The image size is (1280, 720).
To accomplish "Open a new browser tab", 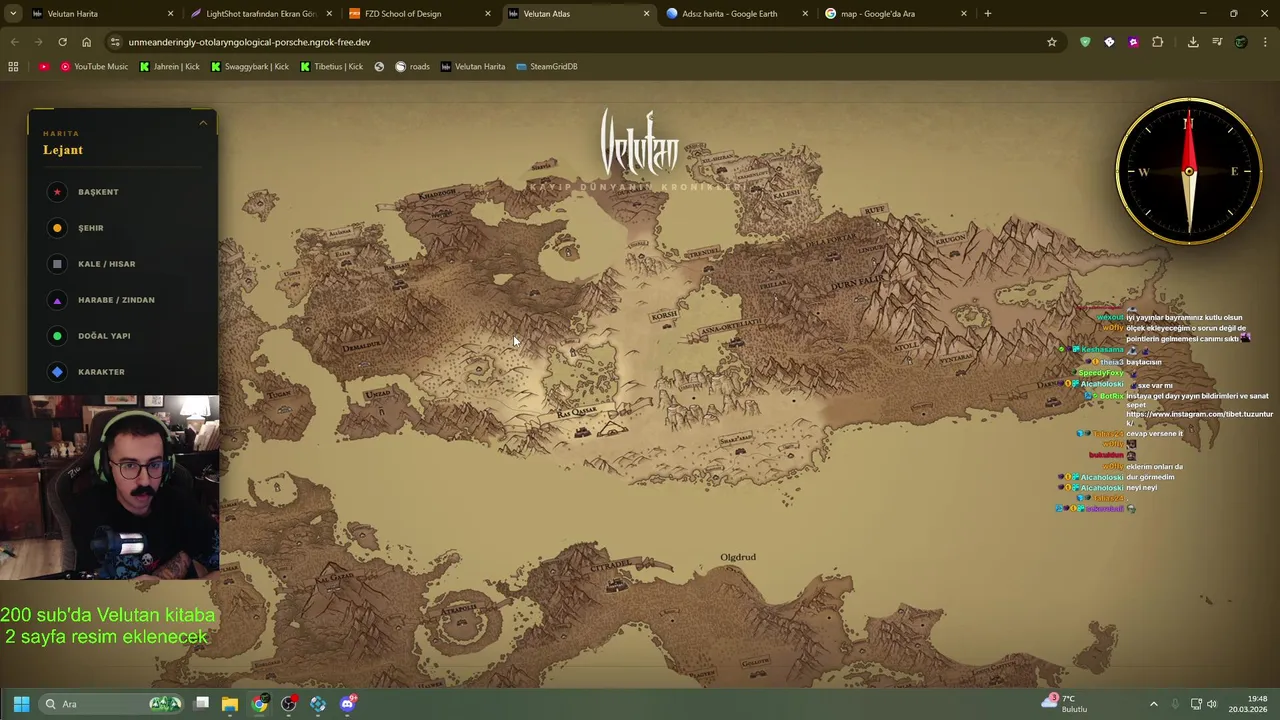I will click(988, 14).
